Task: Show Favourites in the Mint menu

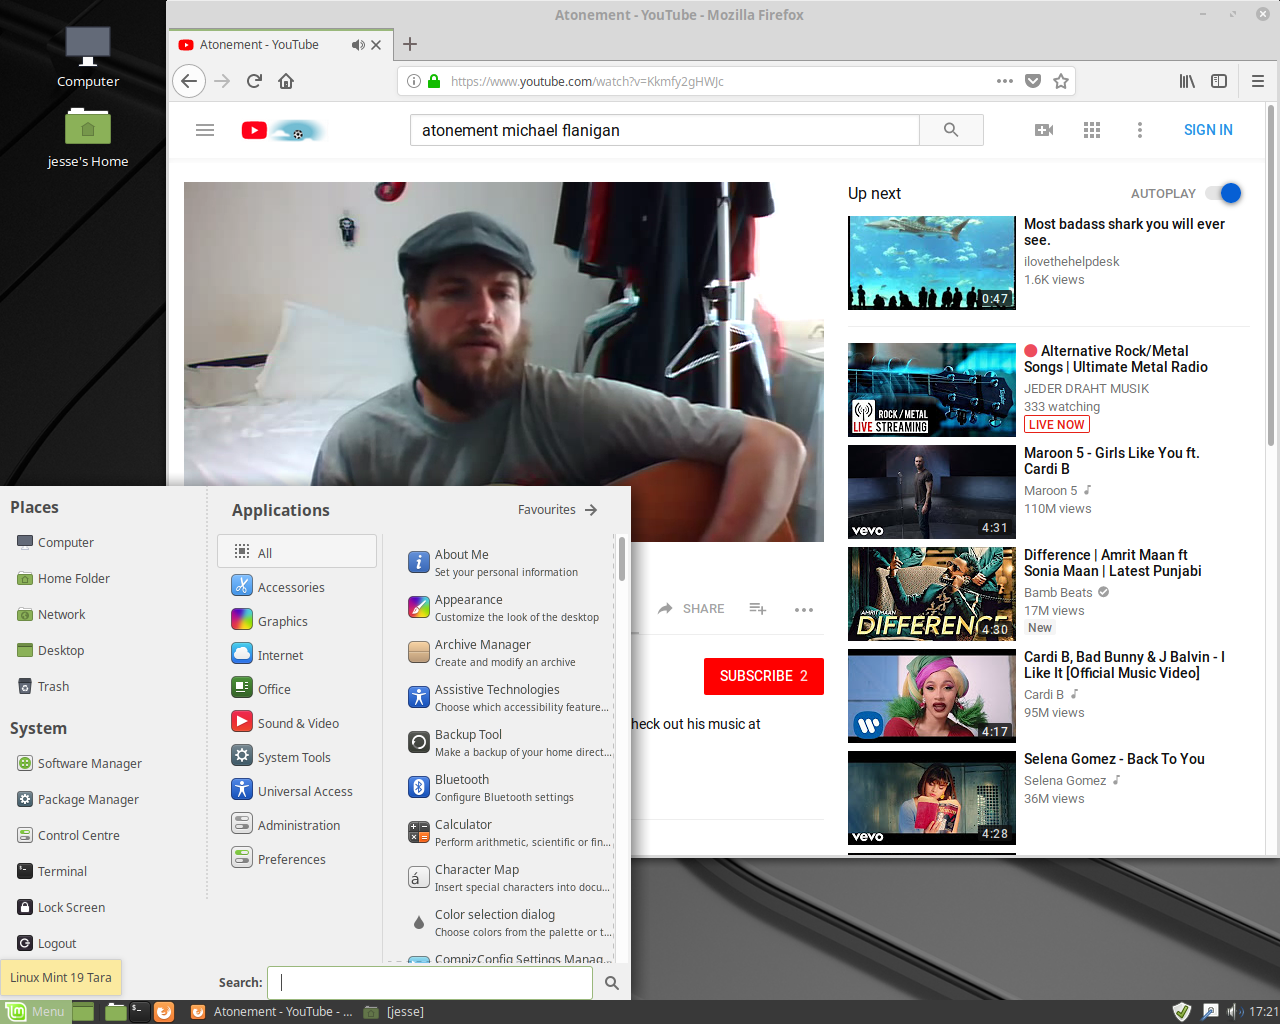Action: pyautogui.click(x=557, y=510)
